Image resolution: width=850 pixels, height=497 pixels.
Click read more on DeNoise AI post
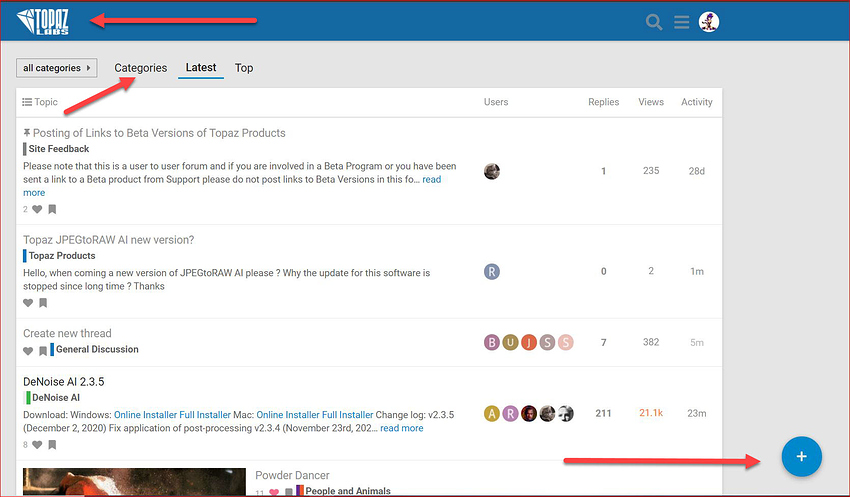pyautogui.click(x=402, y=428)
